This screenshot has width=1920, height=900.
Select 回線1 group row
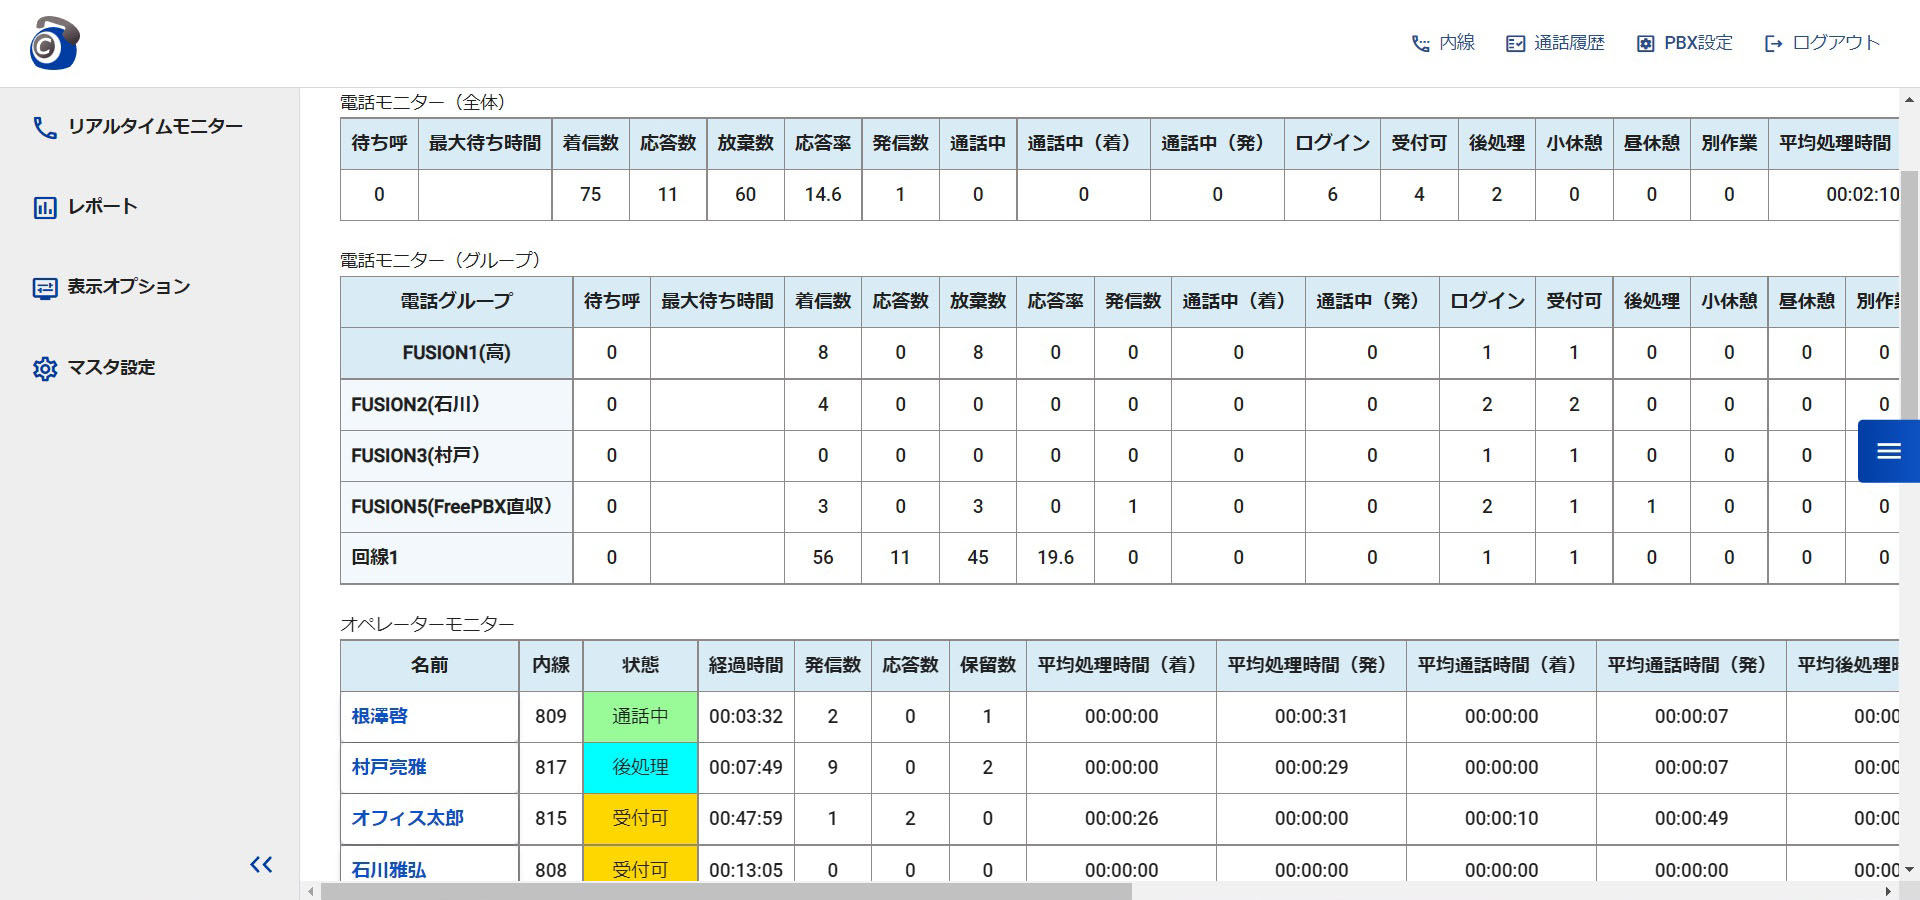[x=456, y=557]
